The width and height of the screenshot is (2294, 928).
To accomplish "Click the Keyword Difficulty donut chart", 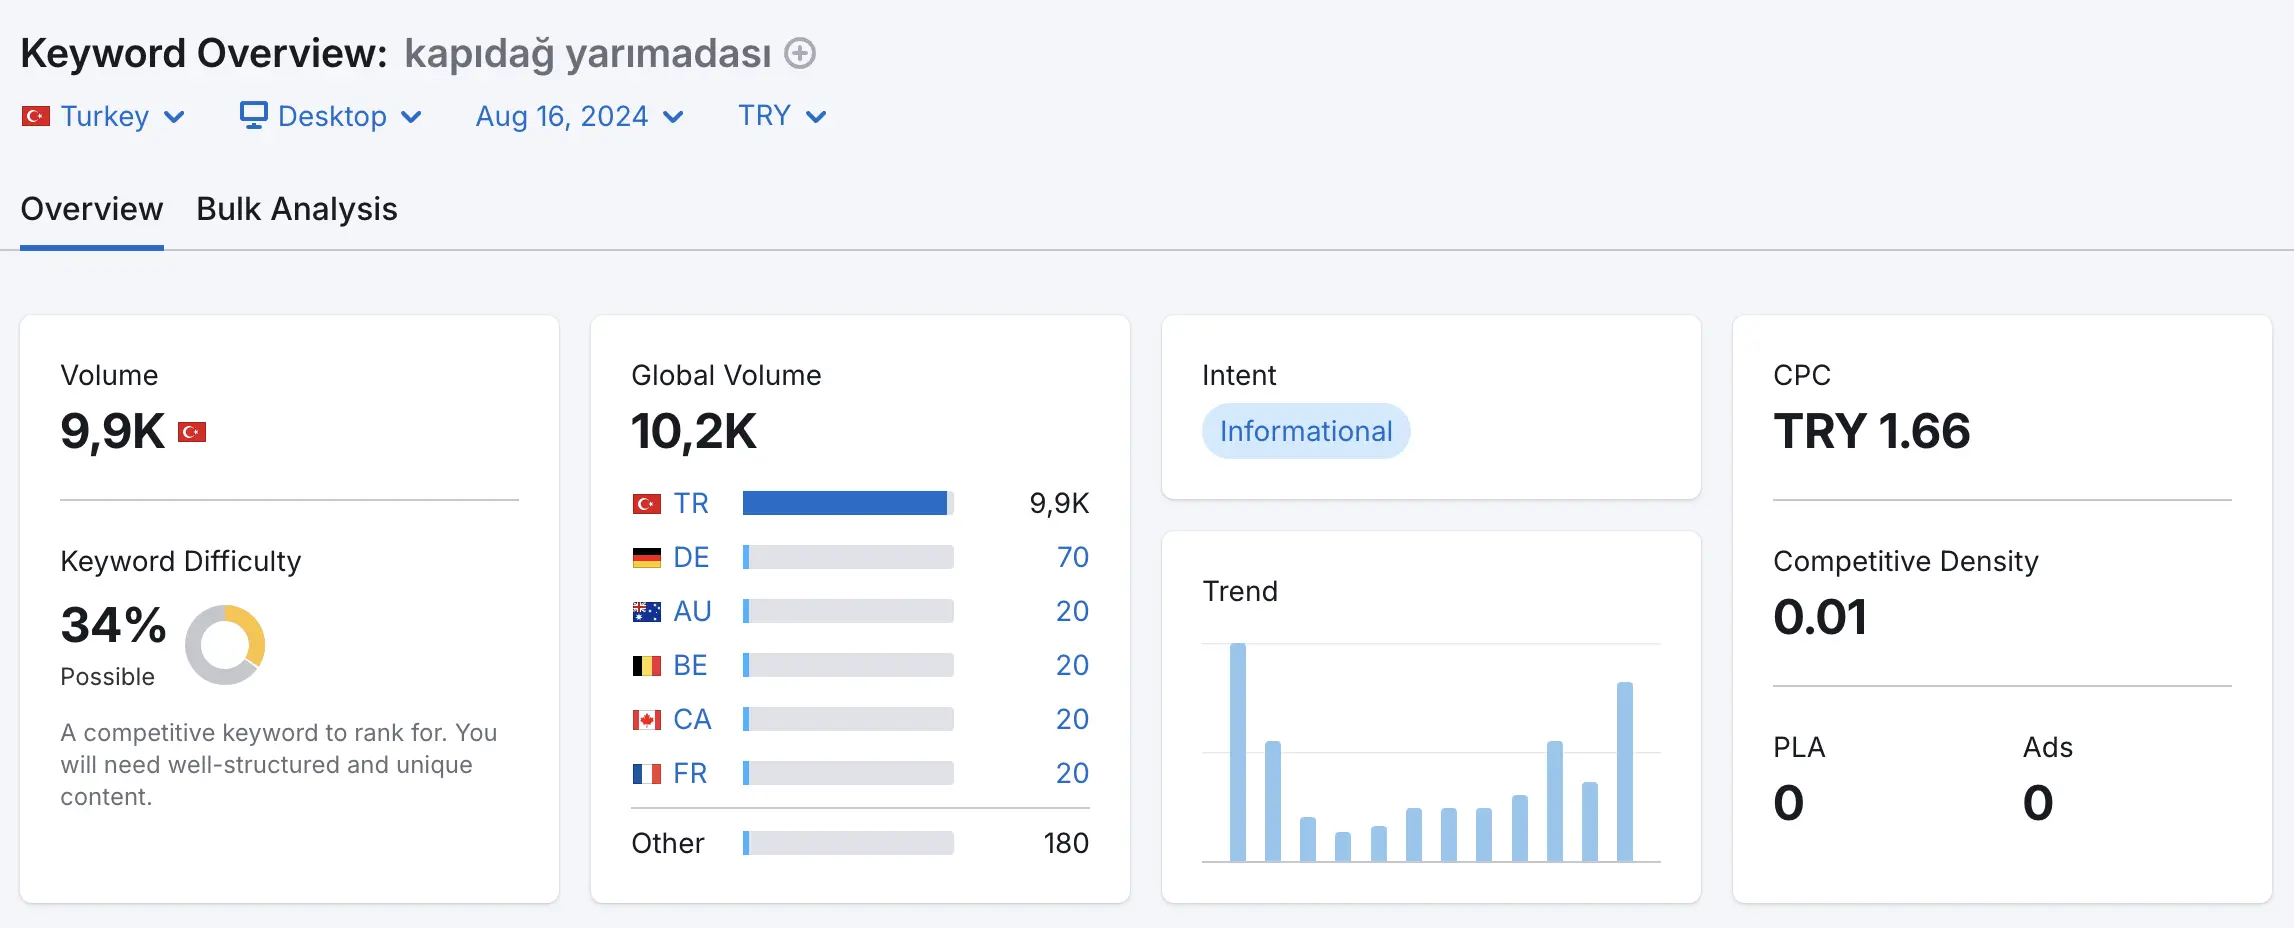I will [x=225, y=645].
